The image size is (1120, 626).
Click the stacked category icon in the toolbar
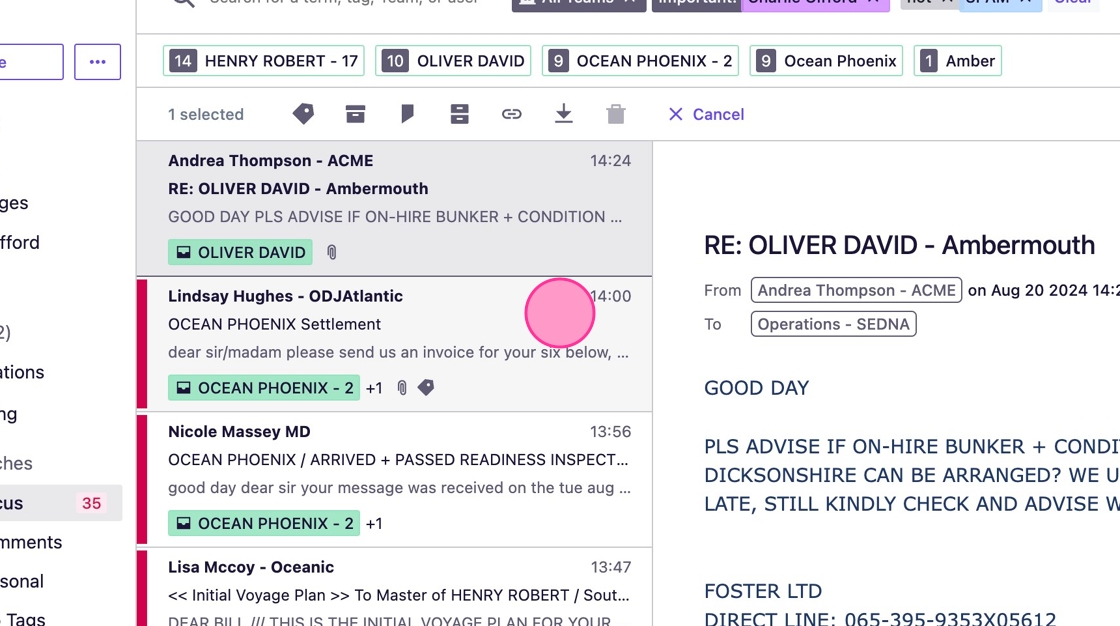click(459, 114)
